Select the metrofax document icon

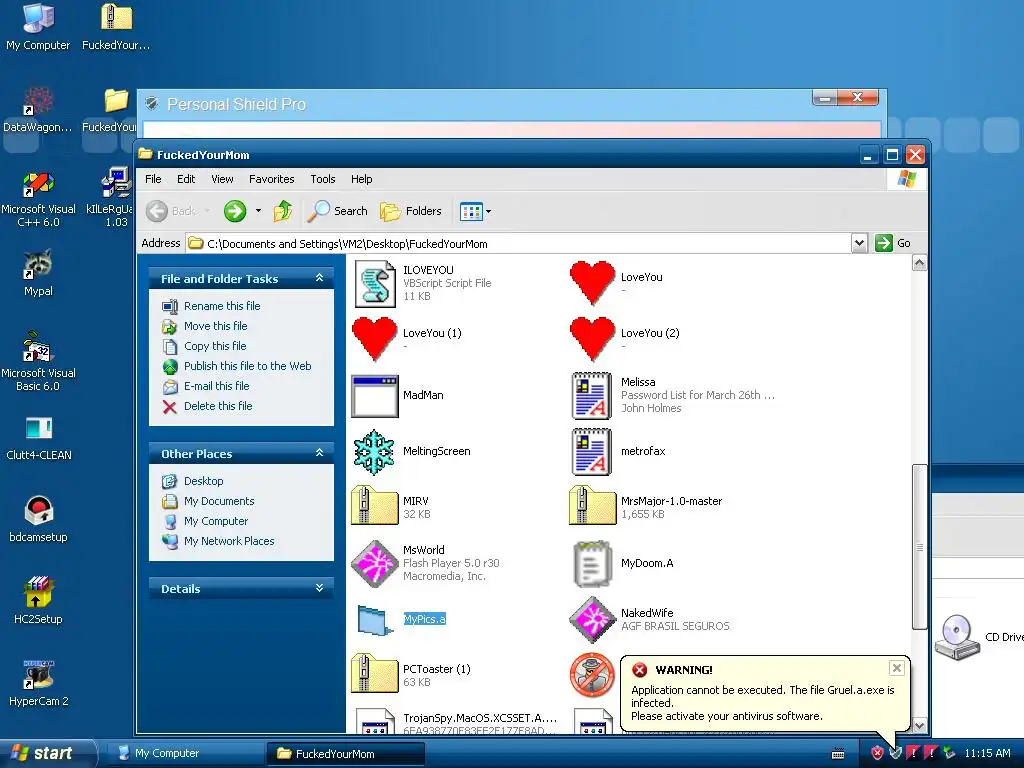[x=592, y=451]
